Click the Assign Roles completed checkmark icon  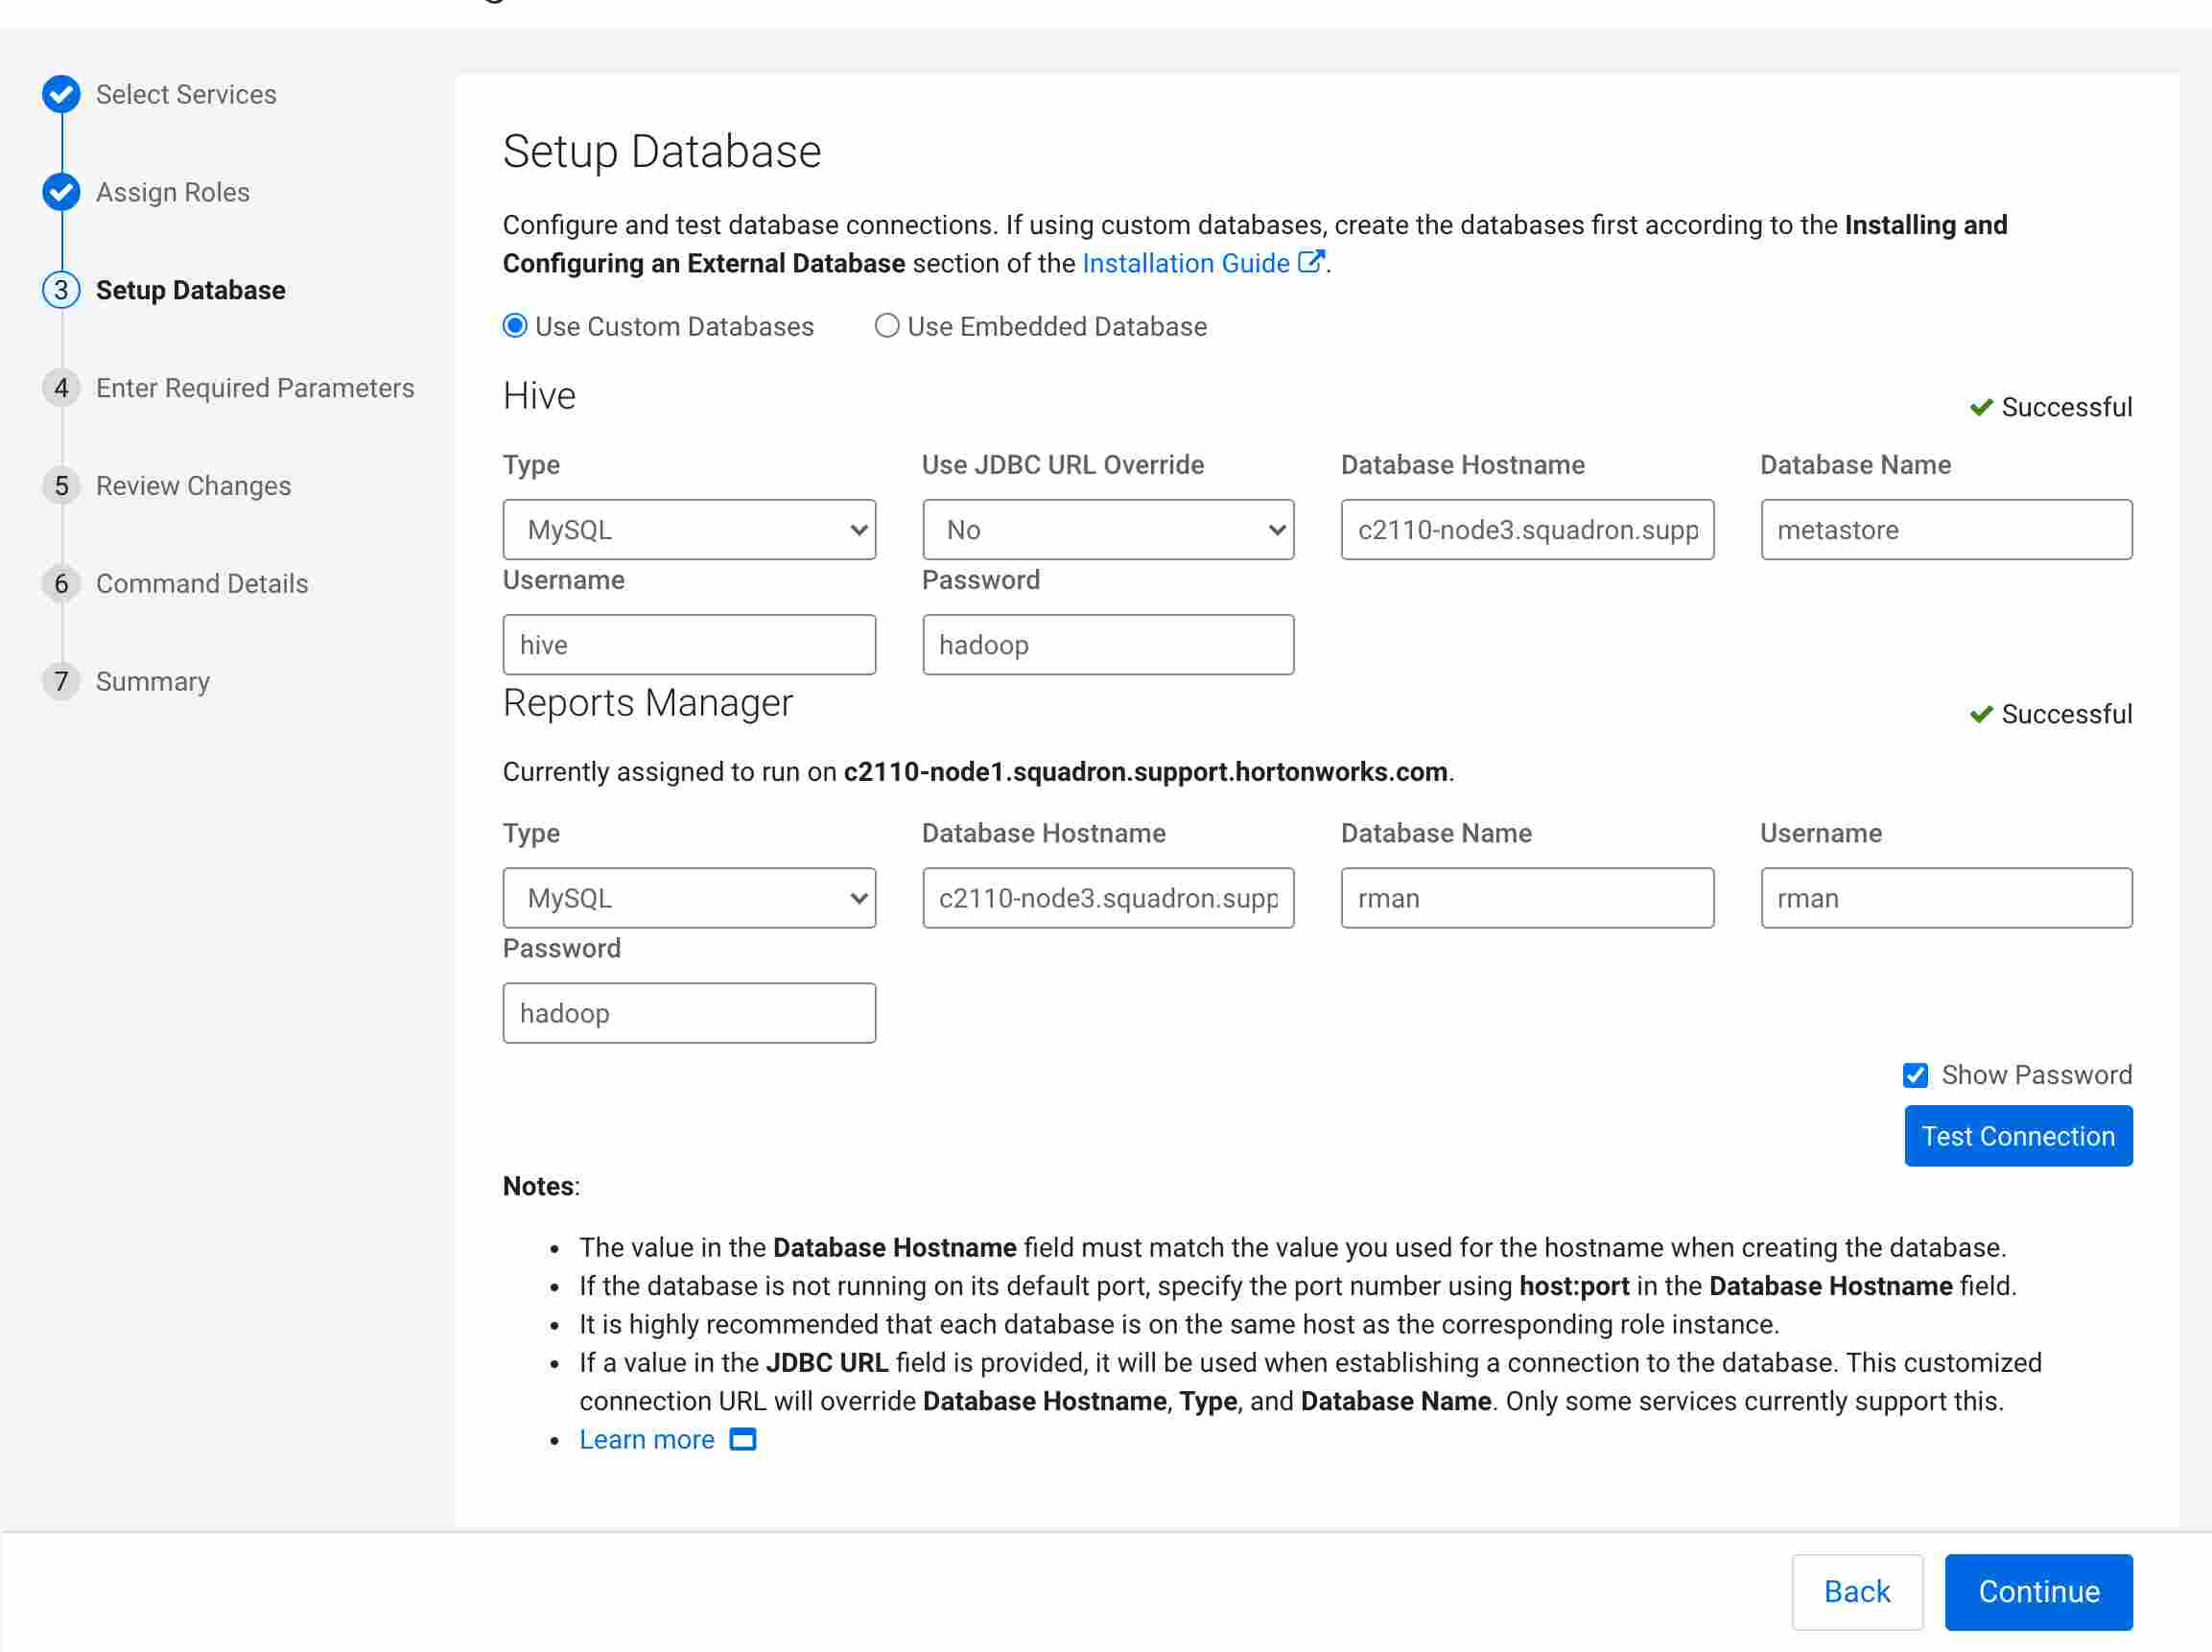point(61,192)
